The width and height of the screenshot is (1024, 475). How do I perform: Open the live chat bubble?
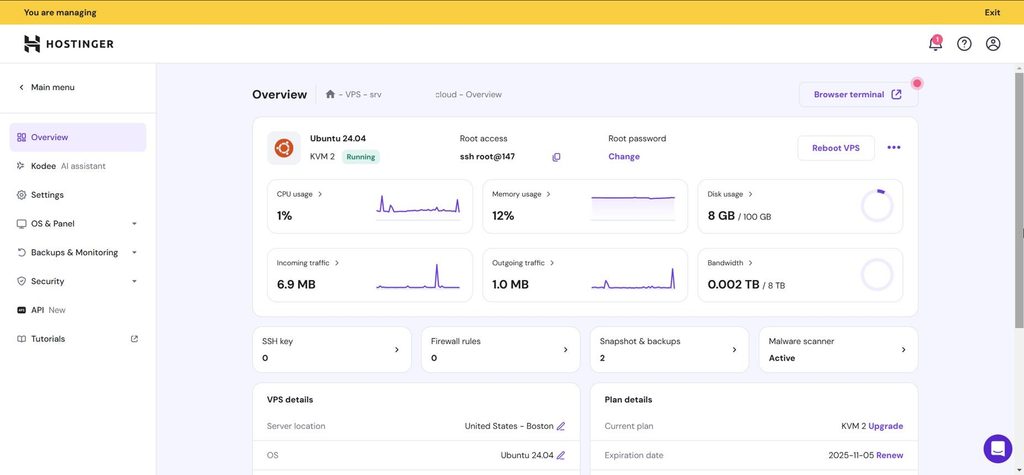[x=997, y=449]
